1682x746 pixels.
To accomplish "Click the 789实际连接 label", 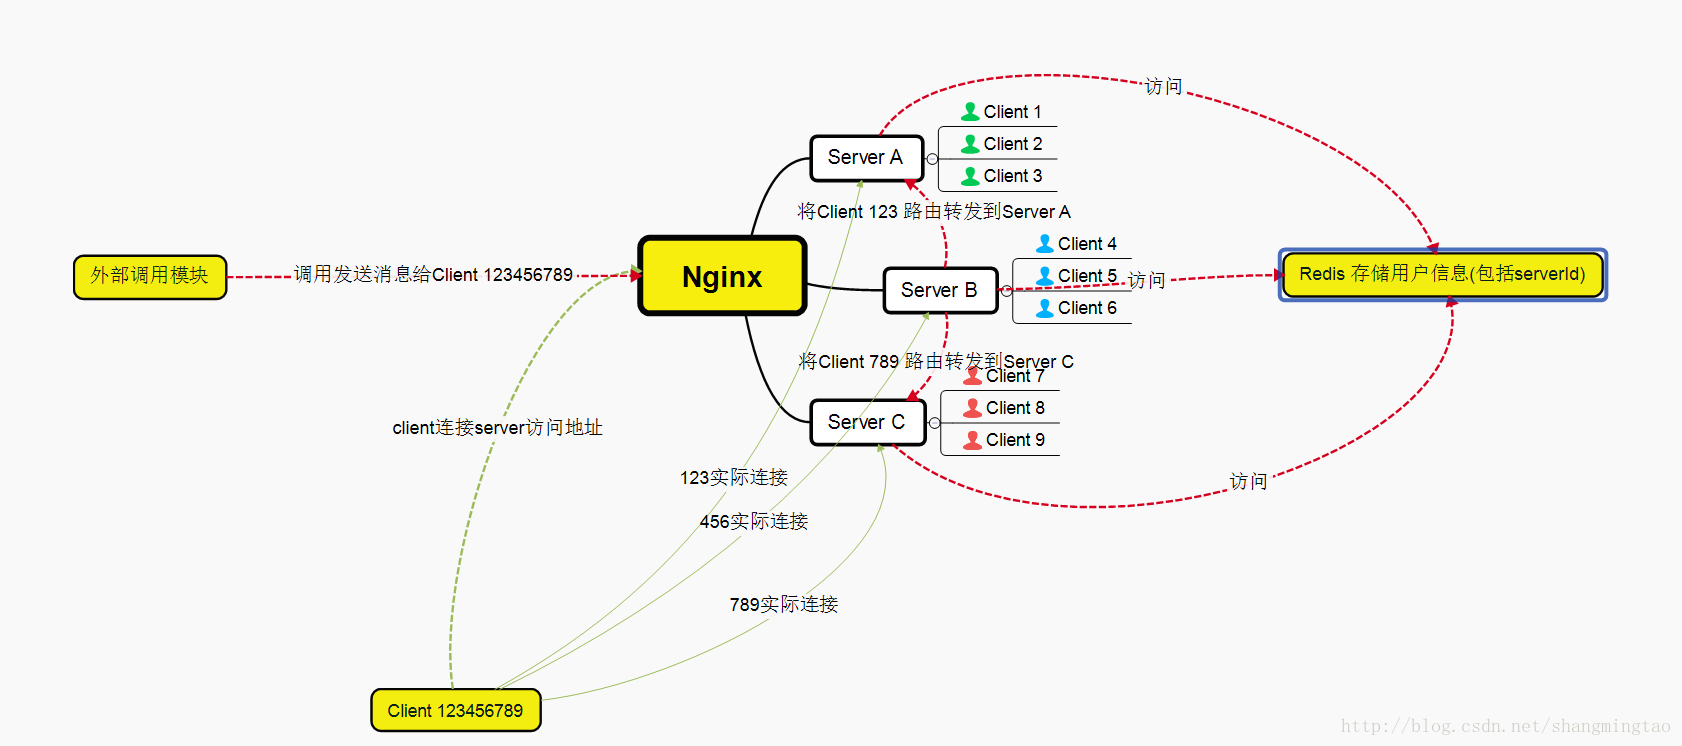I will 784,605.
